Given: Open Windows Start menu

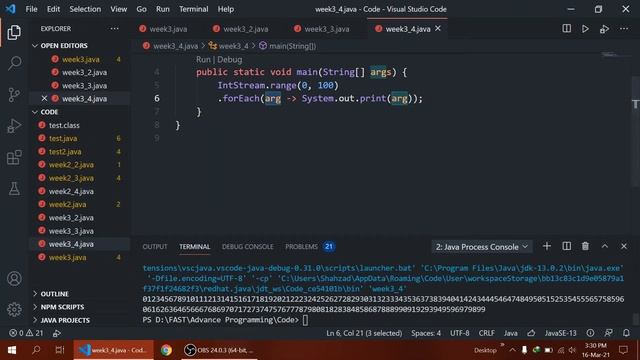Looking at the screenshot, I should point(11,350).
